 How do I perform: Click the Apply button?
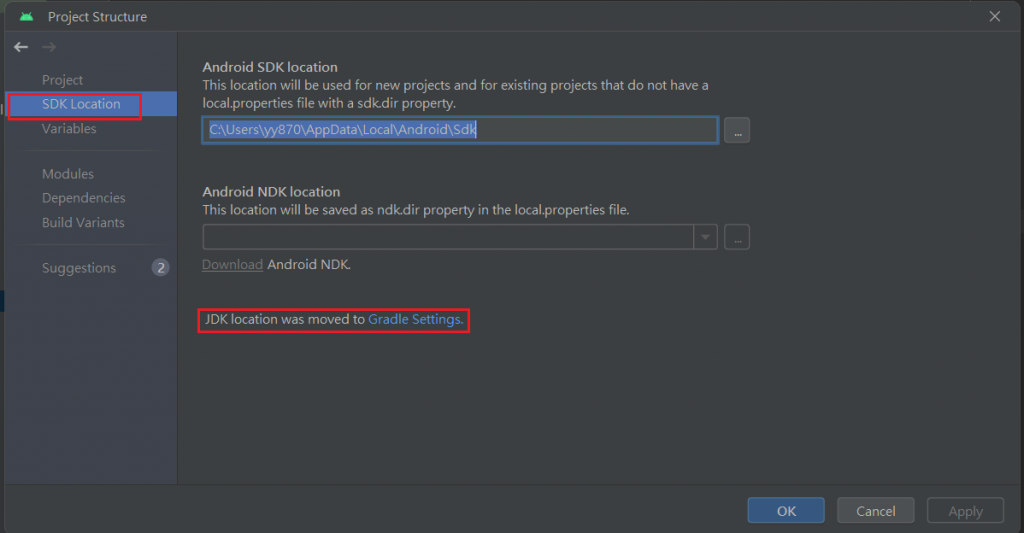965,511
